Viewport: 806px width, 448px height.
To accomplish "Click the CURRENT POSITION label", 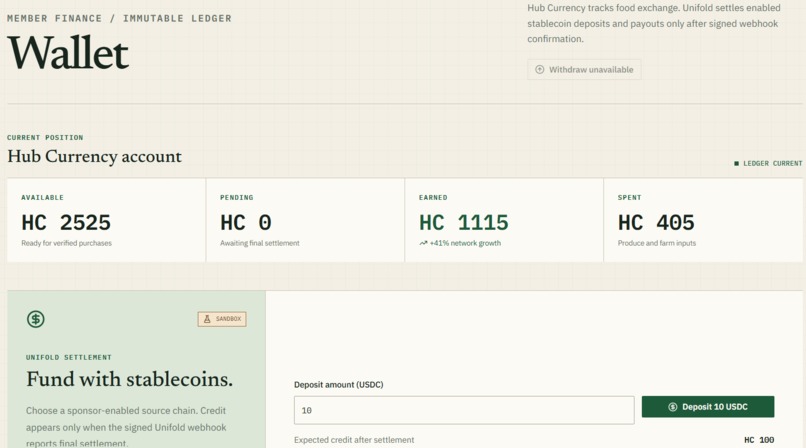I will click(45, 138).
